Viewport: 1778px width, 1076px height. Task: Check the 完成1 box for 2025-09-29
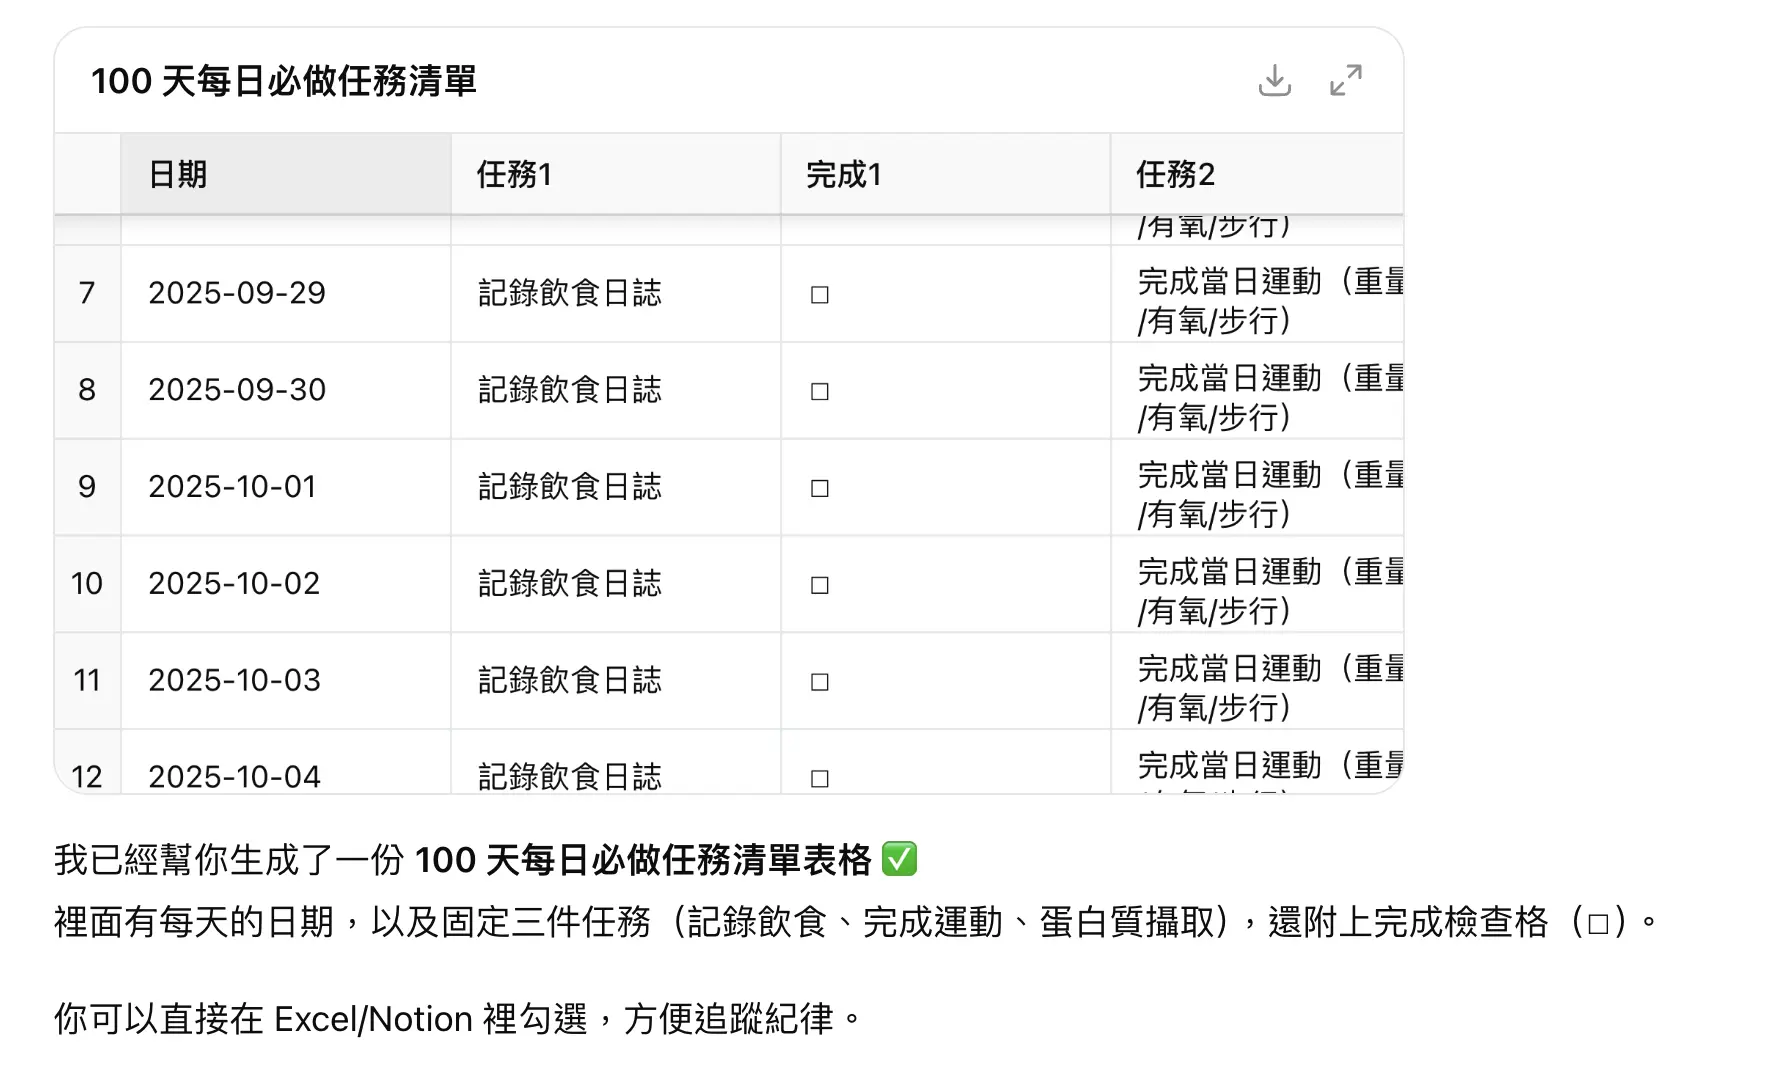point(819,295)
